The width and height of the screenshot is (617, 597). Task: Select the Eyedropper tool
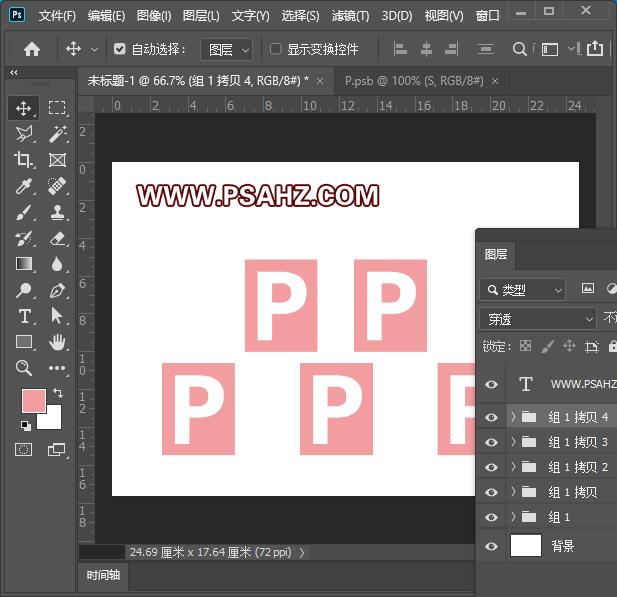point(24,186)
